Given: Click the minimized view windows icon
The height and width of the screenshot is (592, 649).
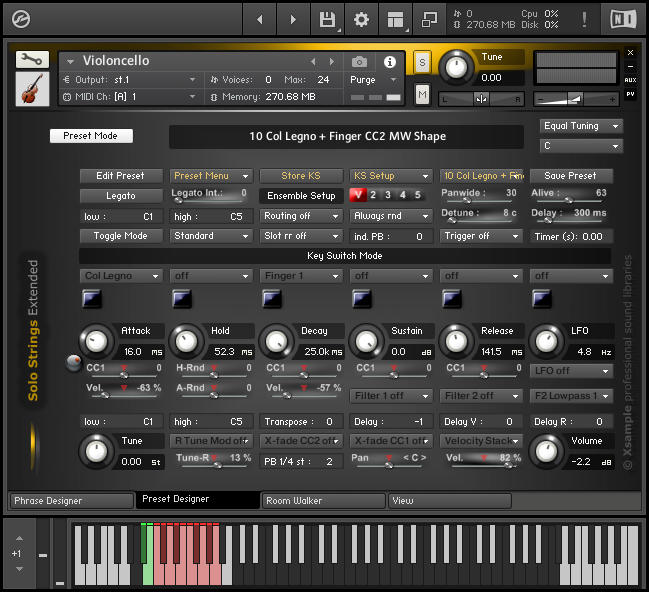Looking at the screenshot, I should (429, 19).
